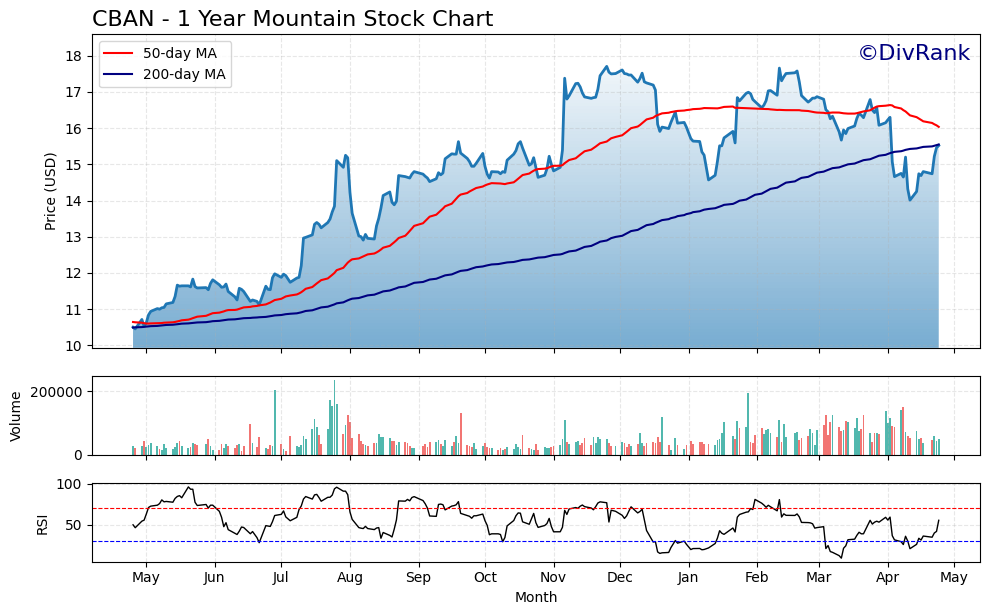Click the "Aug" month label
The width and height of the screenshot is (990, 615).
(x=350, y=578)
